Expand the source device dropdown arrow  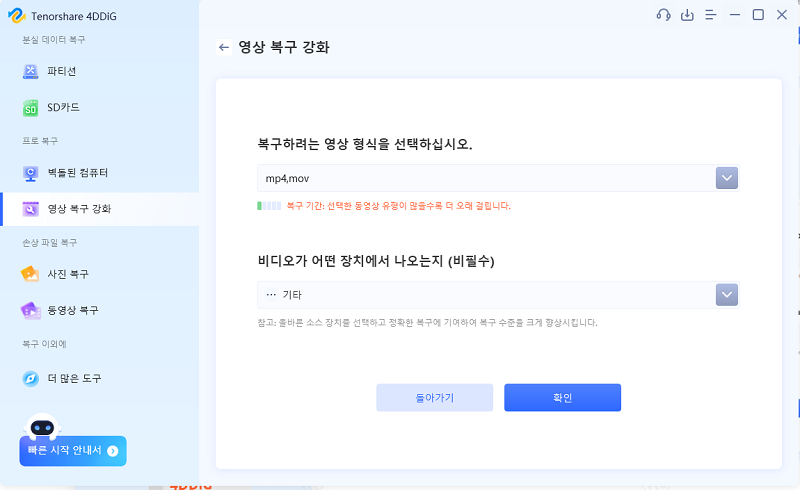pyautogui.click(x=727, y=295)
